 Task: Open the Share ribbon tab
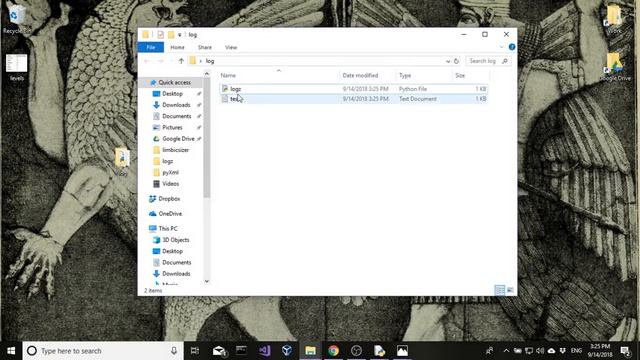pyautogui.click(x=204, y=47)
